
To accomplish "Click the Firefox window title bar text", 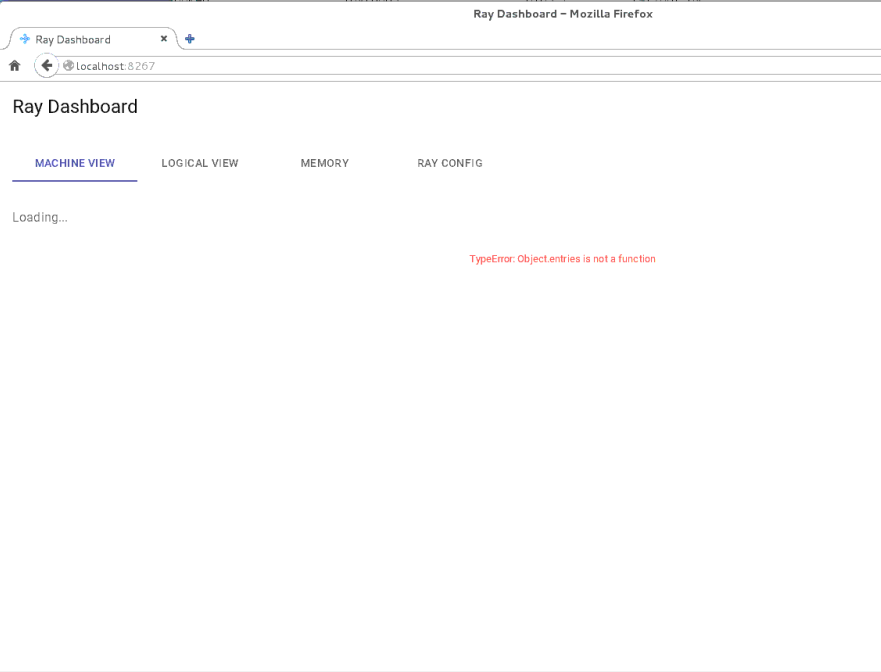I will (x=563, y=14).
